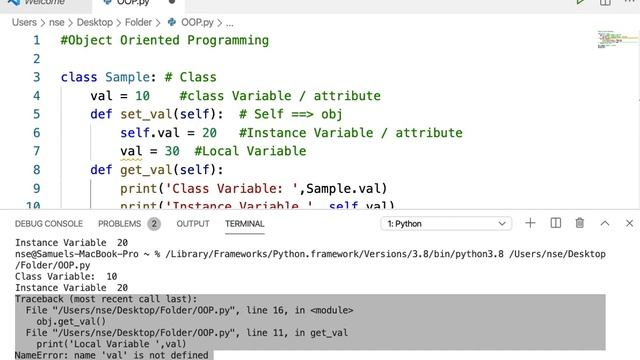Close the bottom panel
This screenshot has height=360, width=640.
(x=629, y=223)
